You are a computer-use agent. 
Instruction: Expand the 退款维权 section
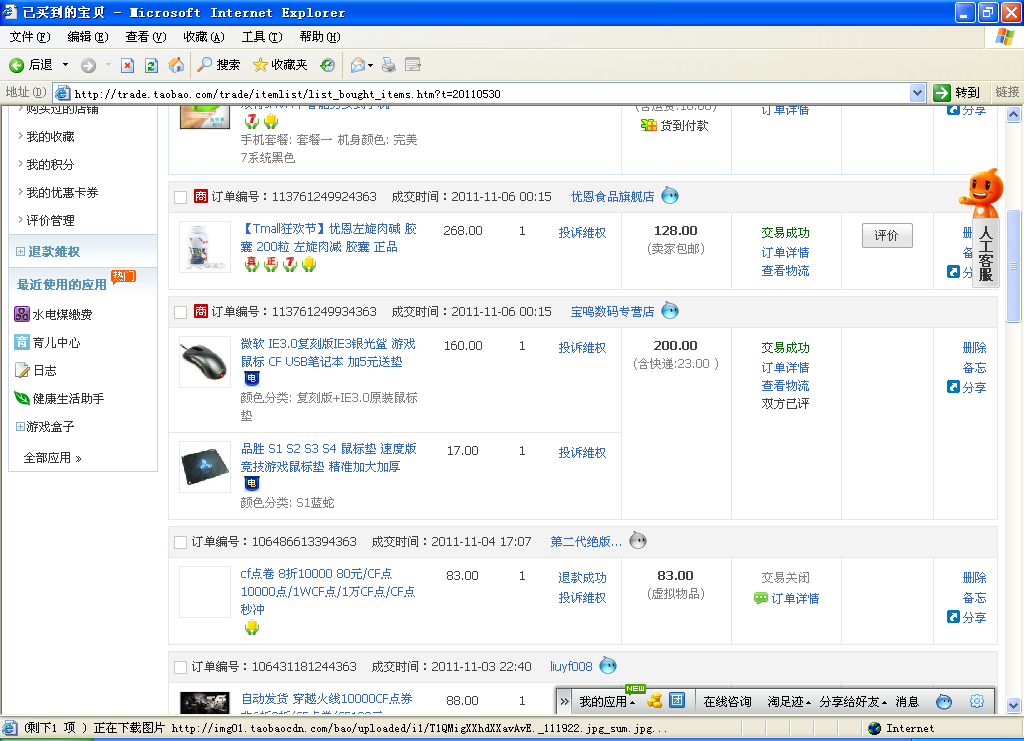[20, 251]
